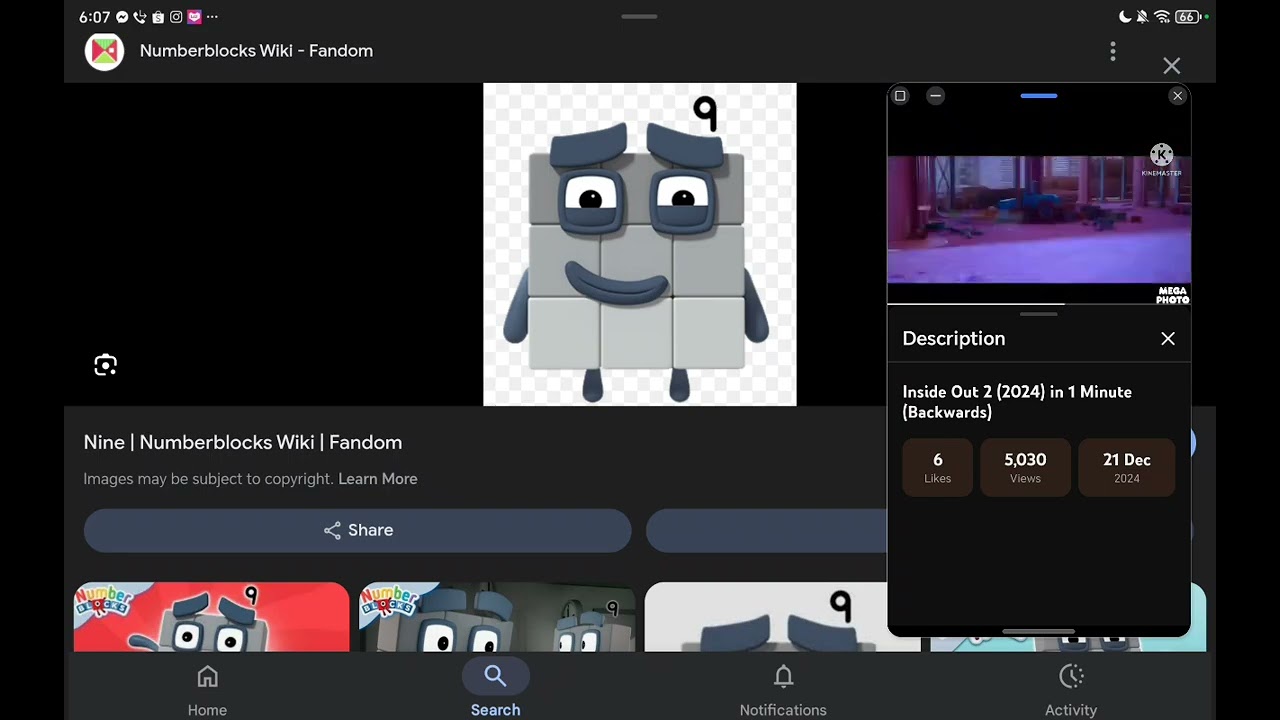Screen dimensions: 1280x720
Task: Tap the Inside Out 2 video player
Action: pyautogui.click(x=1039, y=220)
